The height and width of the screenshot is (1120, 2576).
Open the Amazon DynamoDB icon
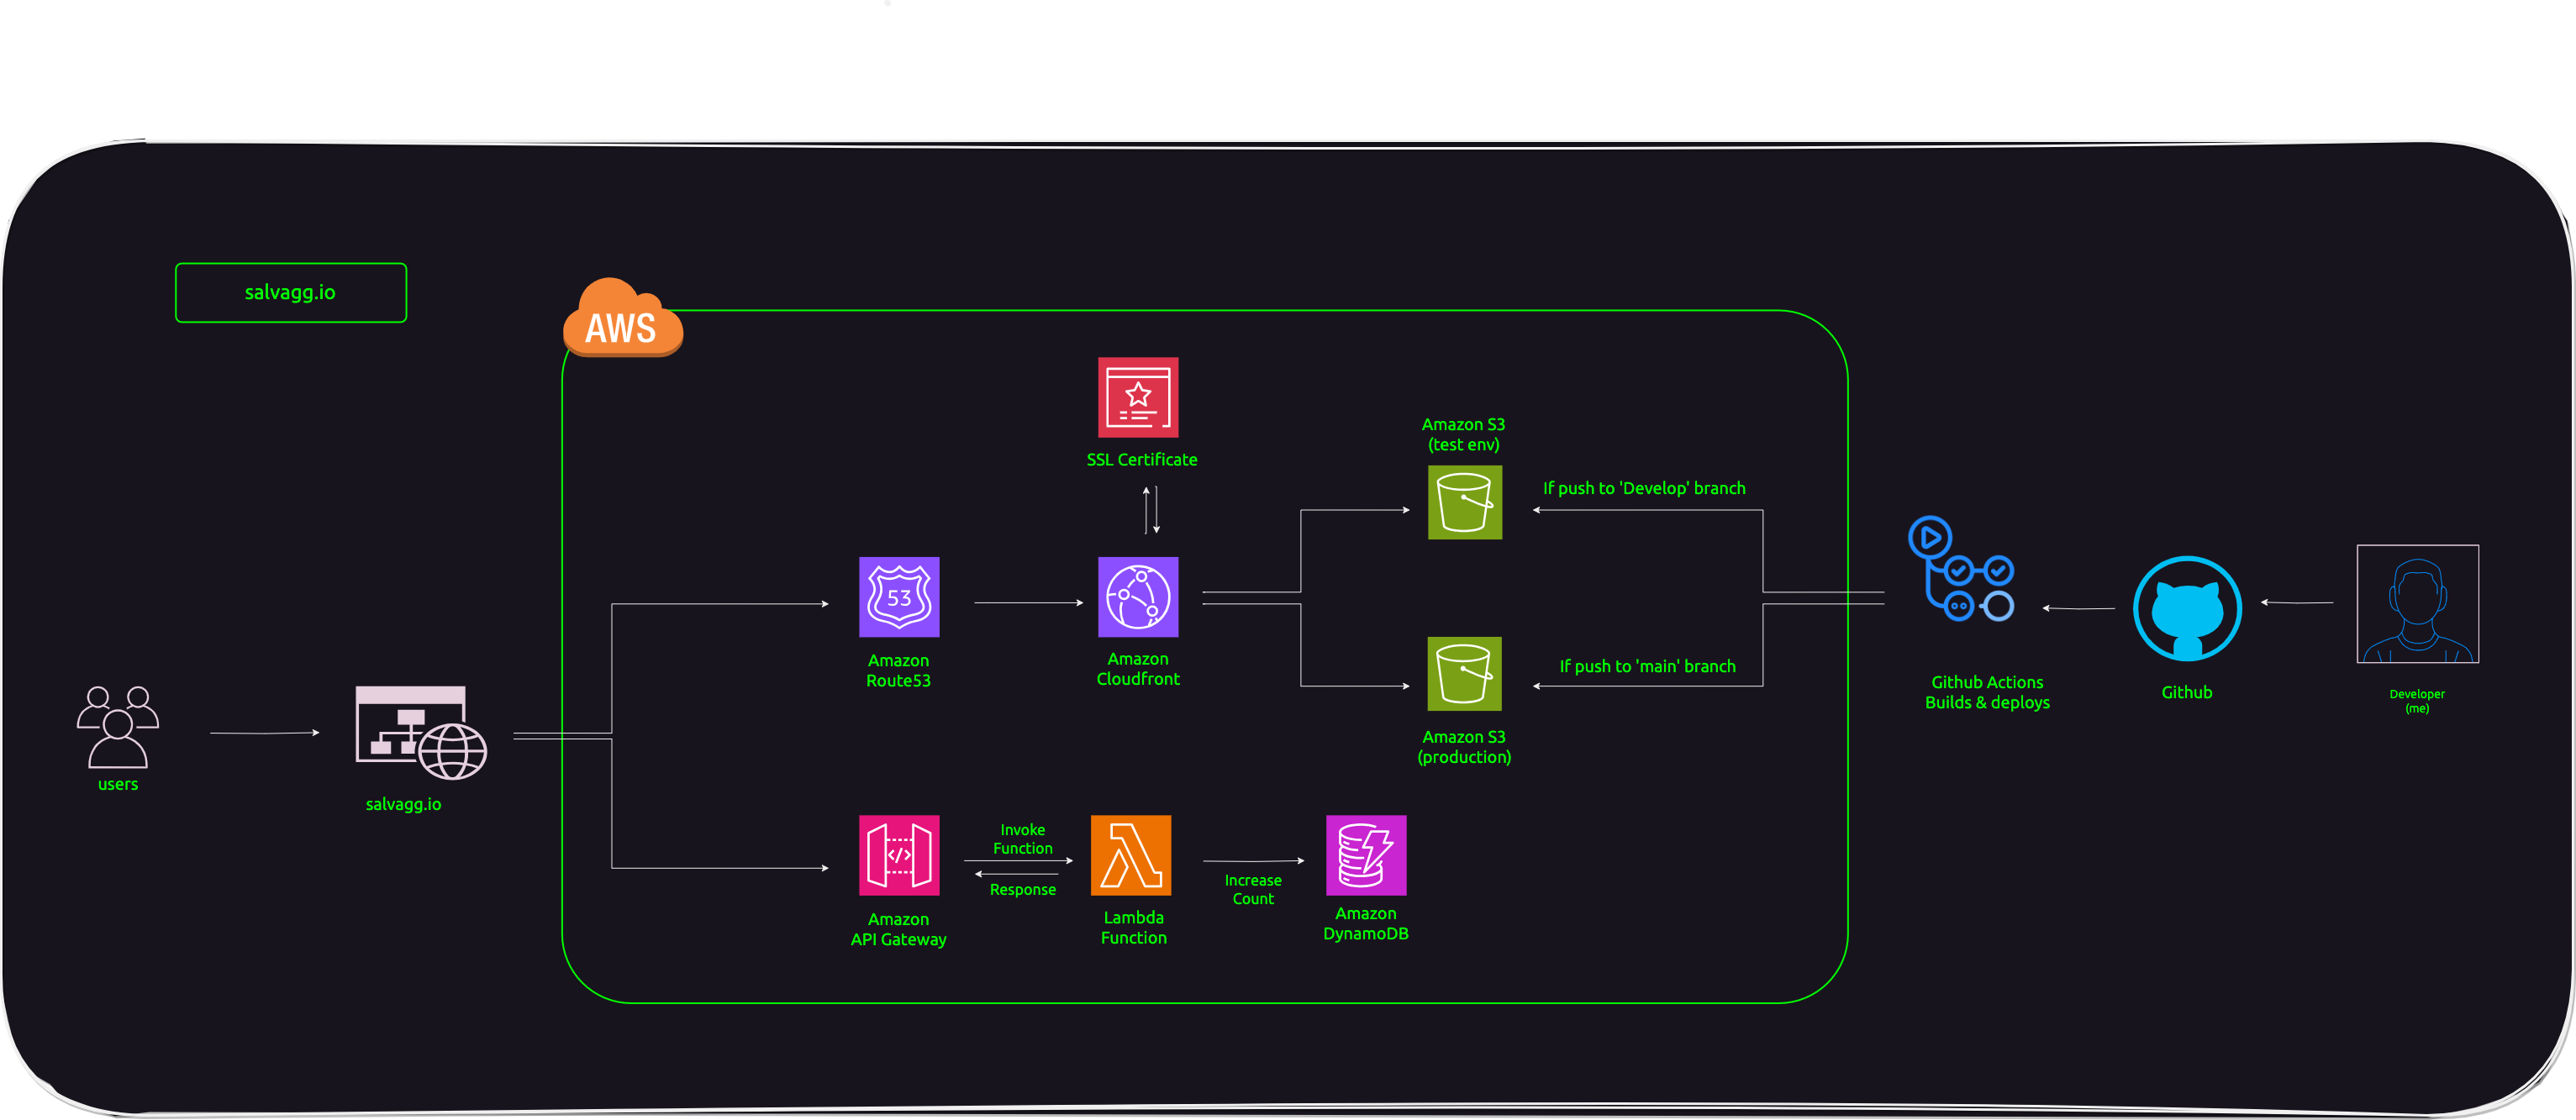(1366, 856)
